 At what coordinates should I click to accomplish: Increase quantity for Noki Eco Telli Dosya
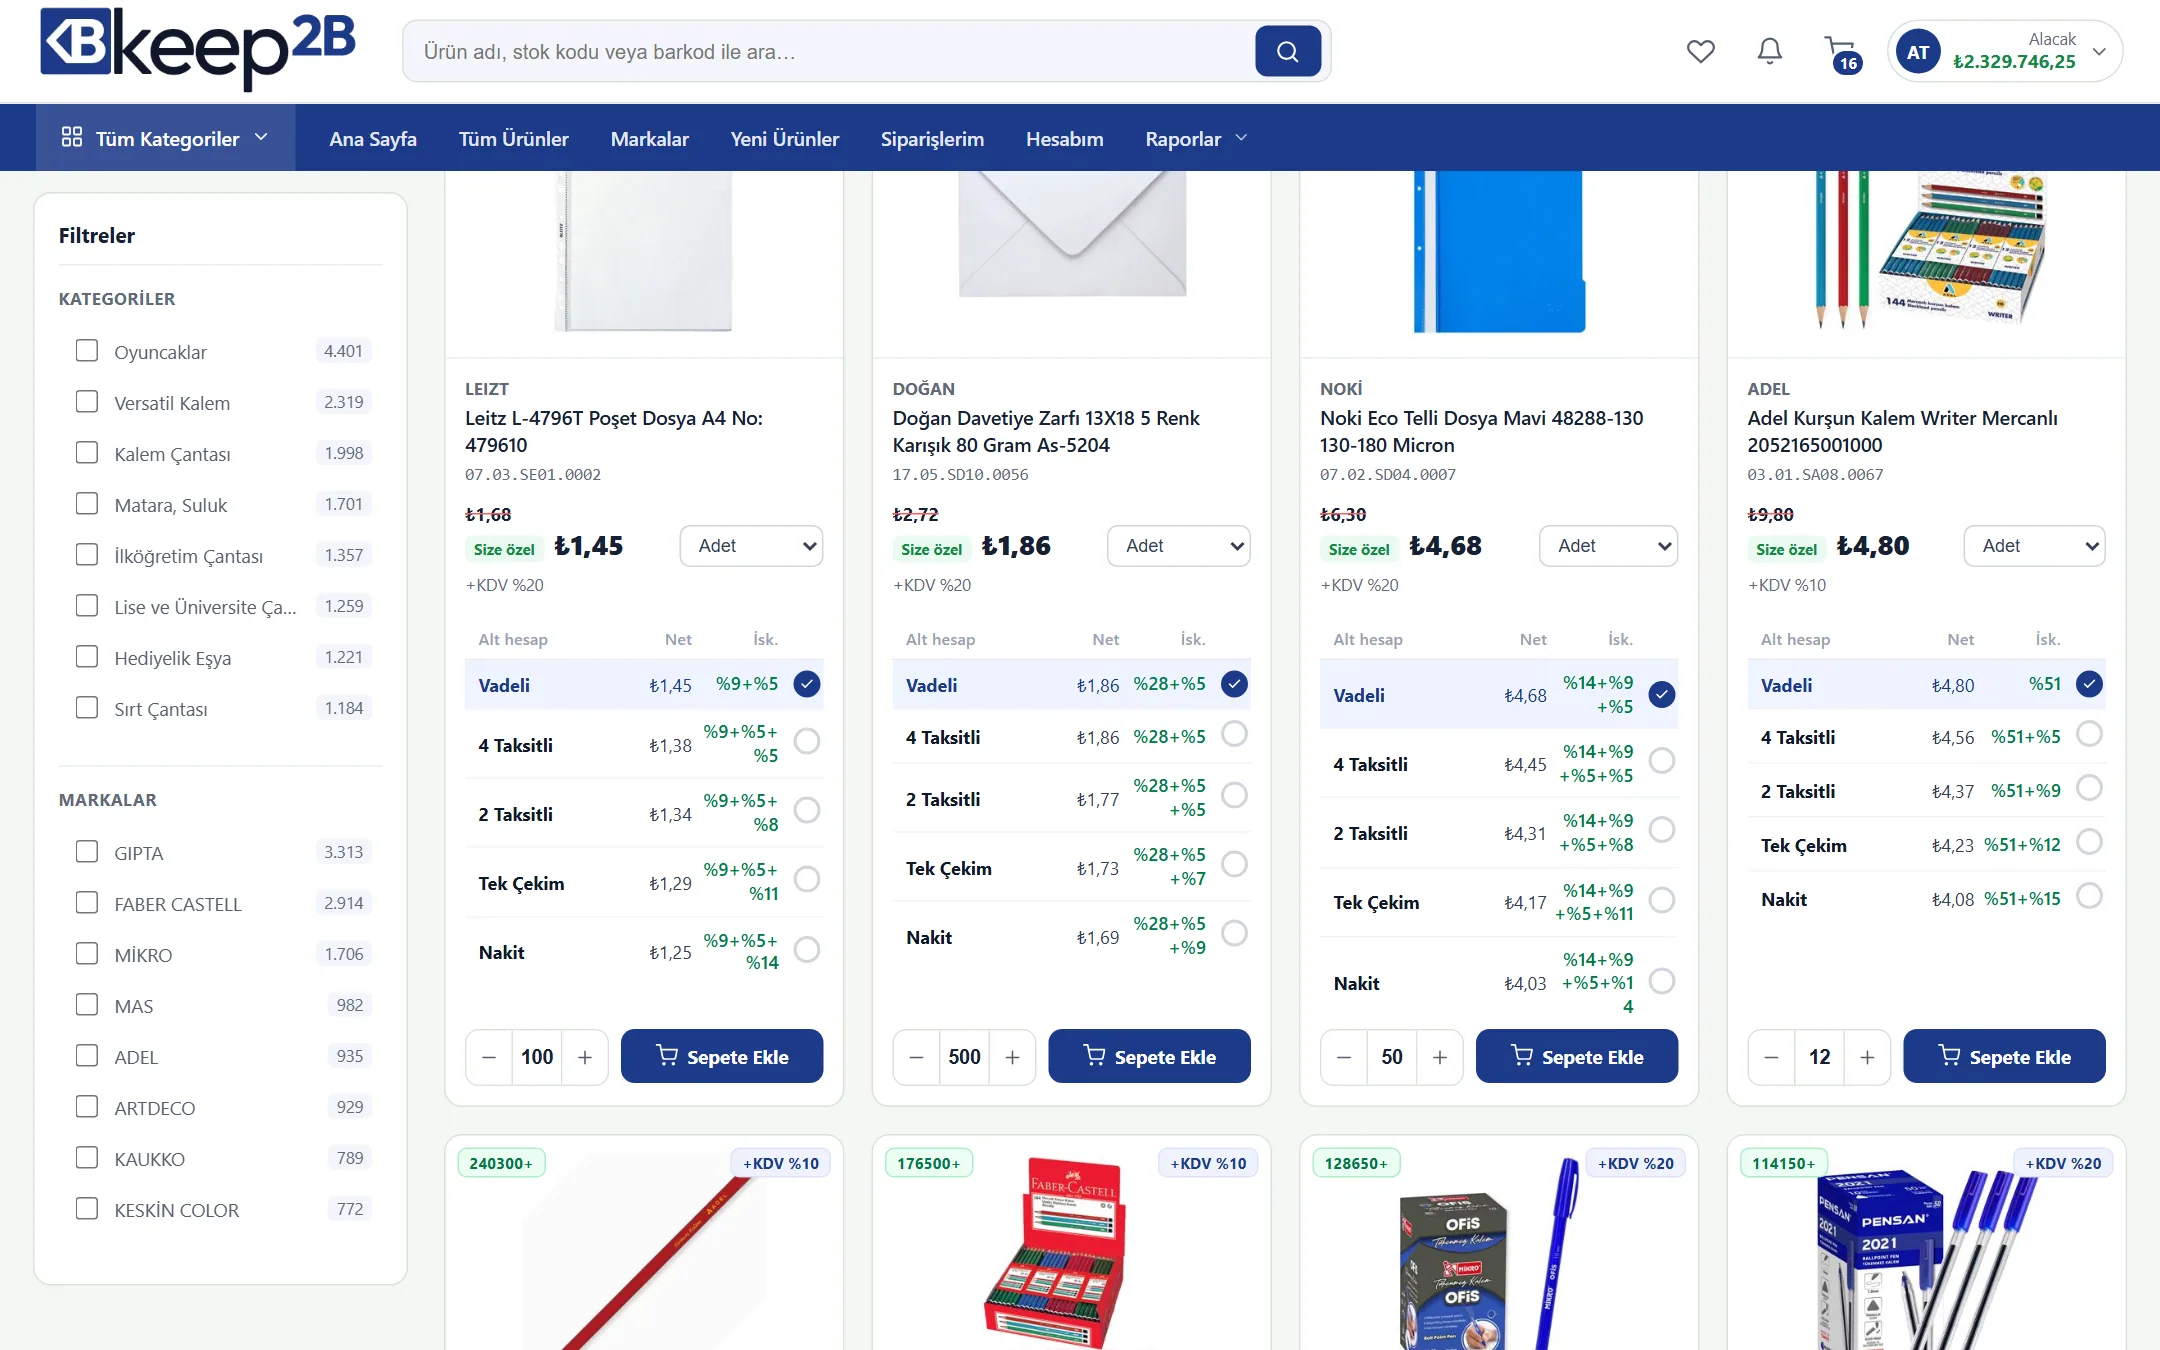point(1440,1057)
